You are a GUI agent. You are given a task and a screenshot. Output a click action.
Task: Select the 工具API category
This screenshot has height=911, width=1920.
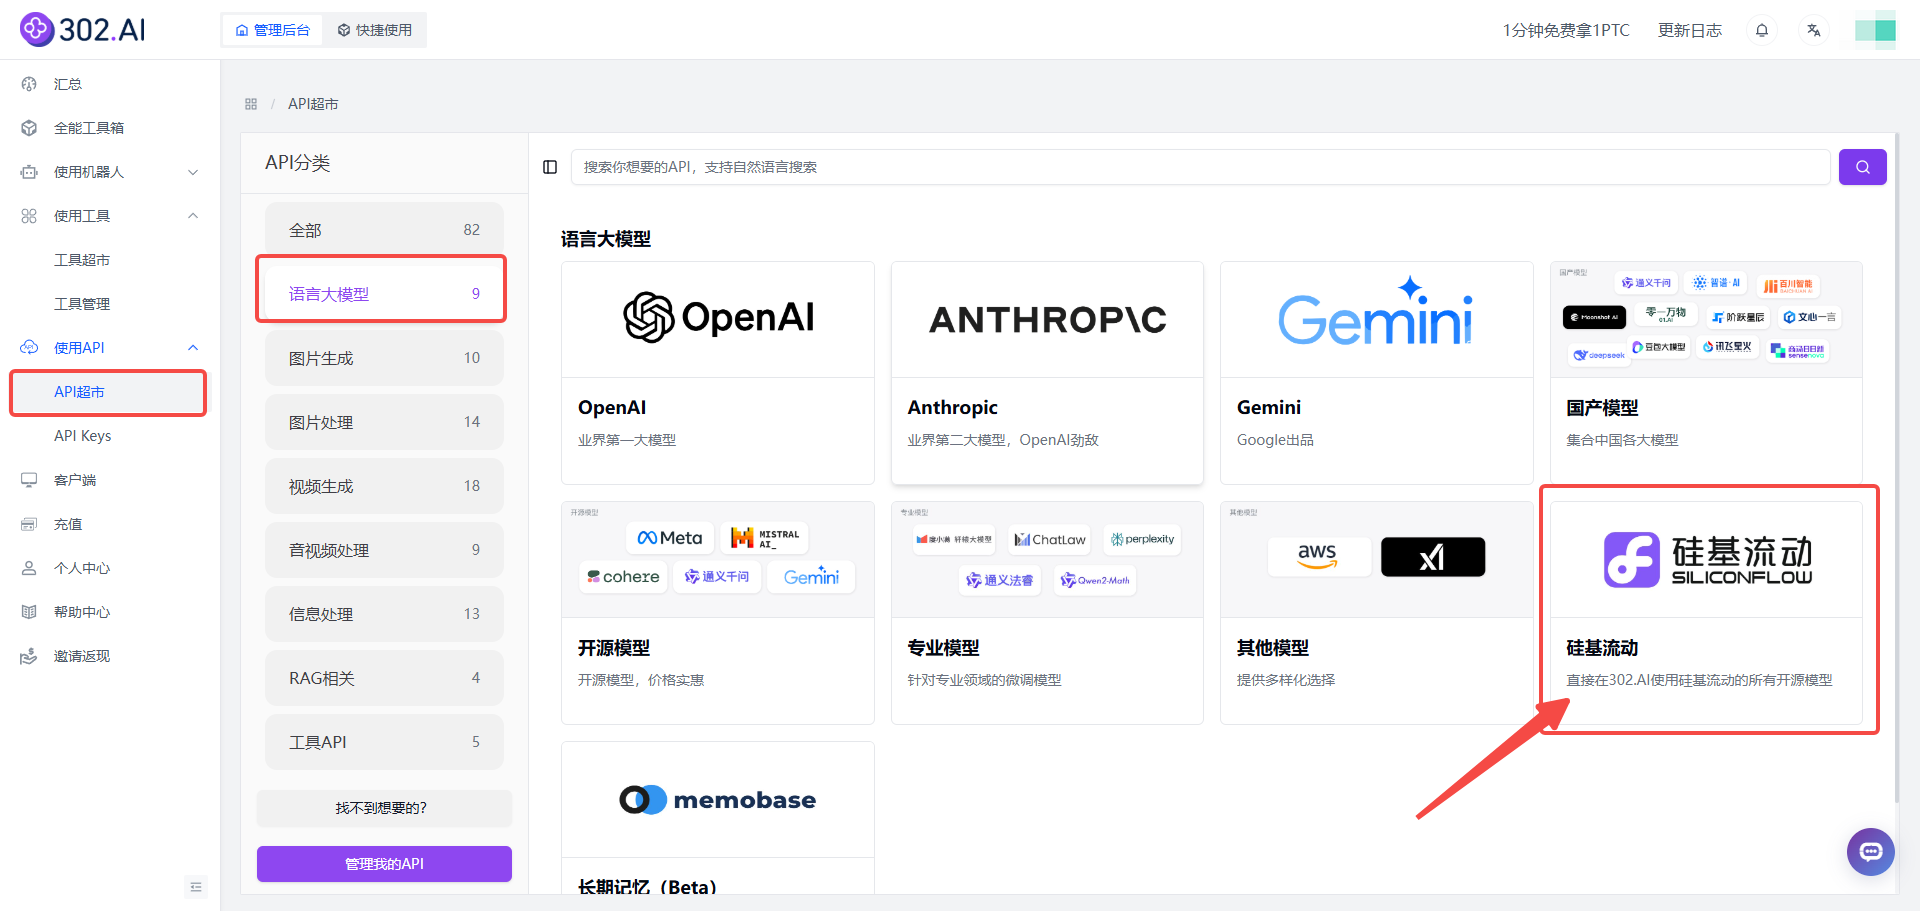(384, 742)
